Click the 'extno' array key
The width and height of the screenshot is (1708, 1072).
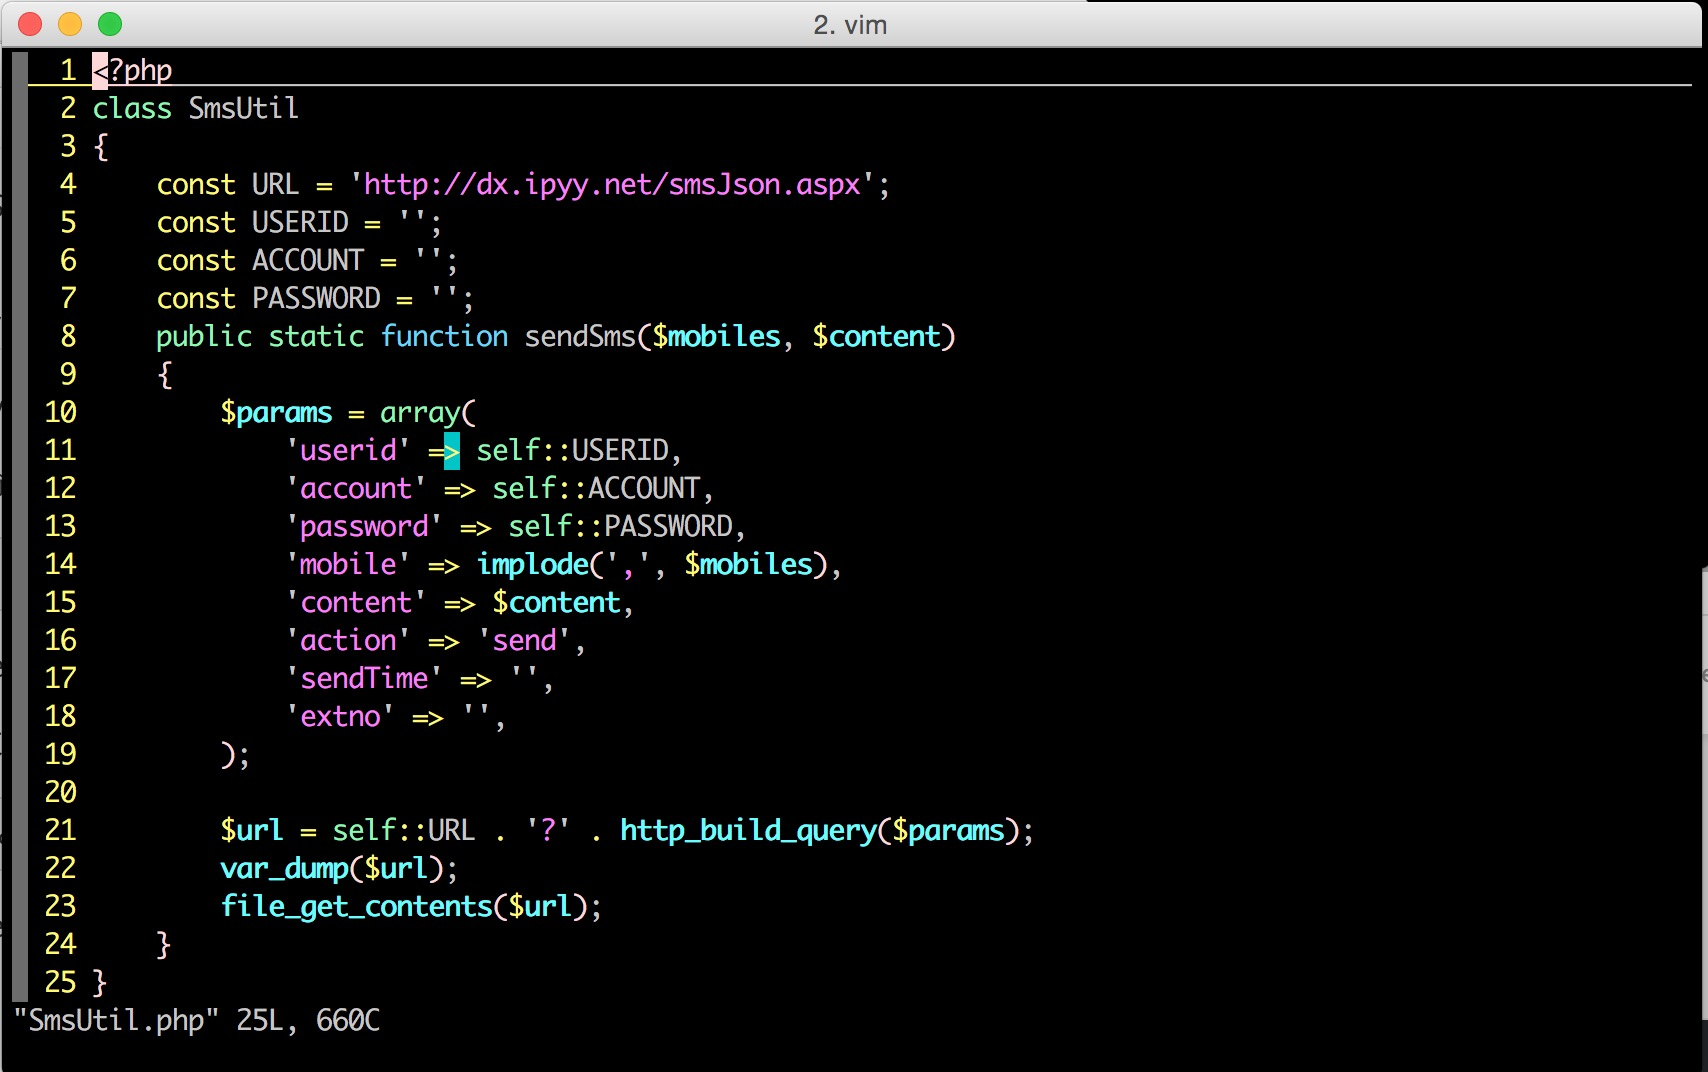pos(340,717)
